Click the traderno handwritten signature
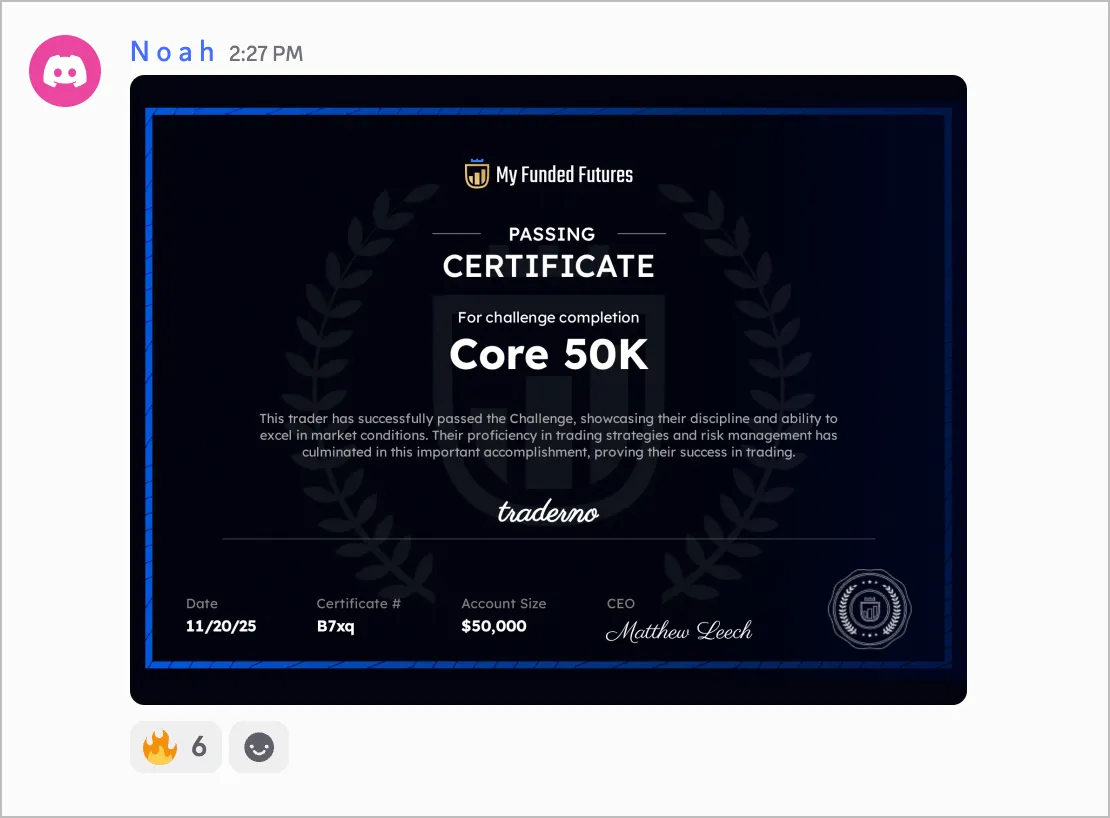1110x818 pixels. click(x=548, y=511)
